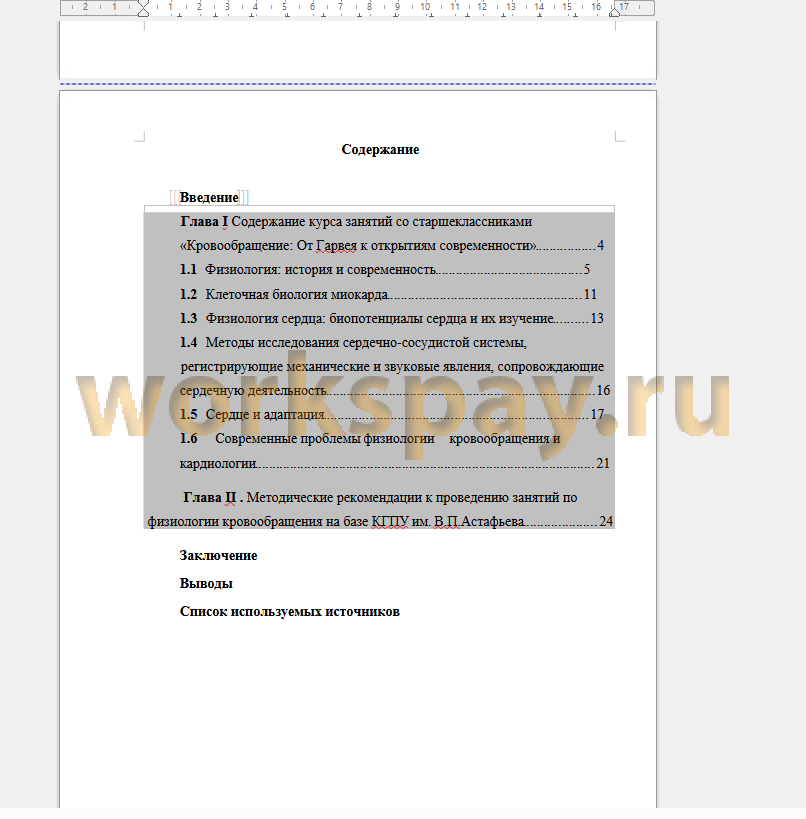Click the right indent marker on ruler
Viewport: 806px width, 819px height.
(x=615, y=12)
